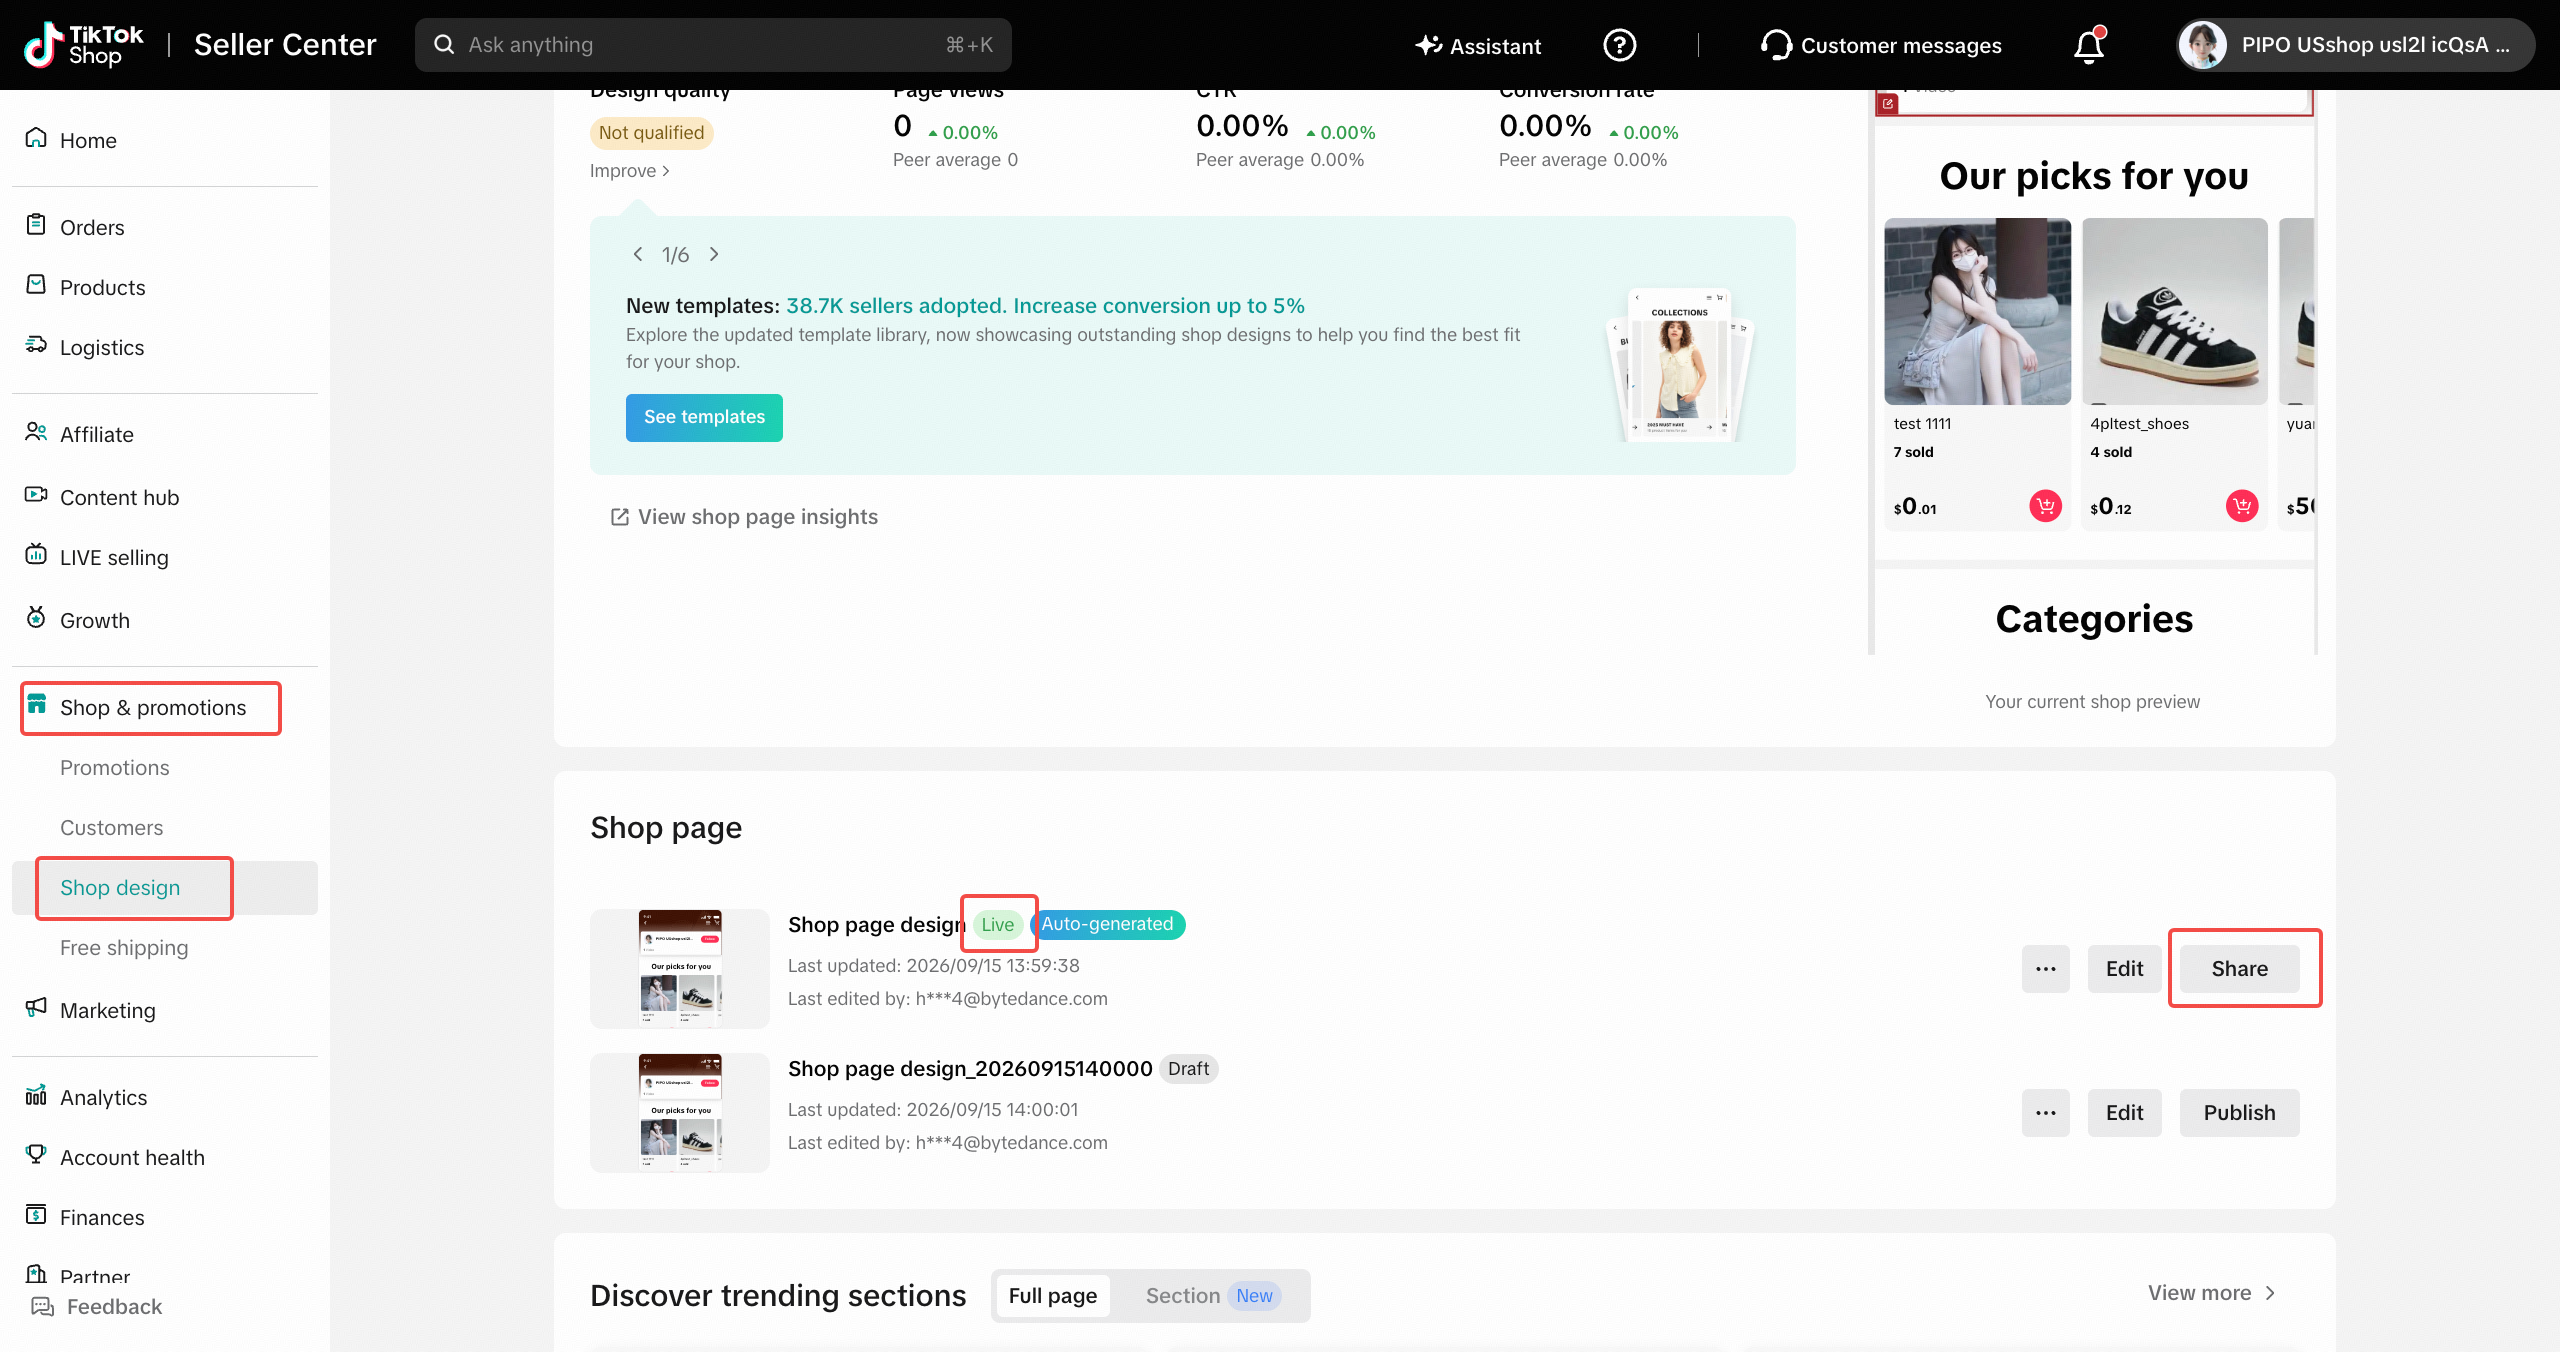This screenshot has height=1352, width=2560.
Task: Go to next tip in 1/6 carousel
Action: pos(714,255)
